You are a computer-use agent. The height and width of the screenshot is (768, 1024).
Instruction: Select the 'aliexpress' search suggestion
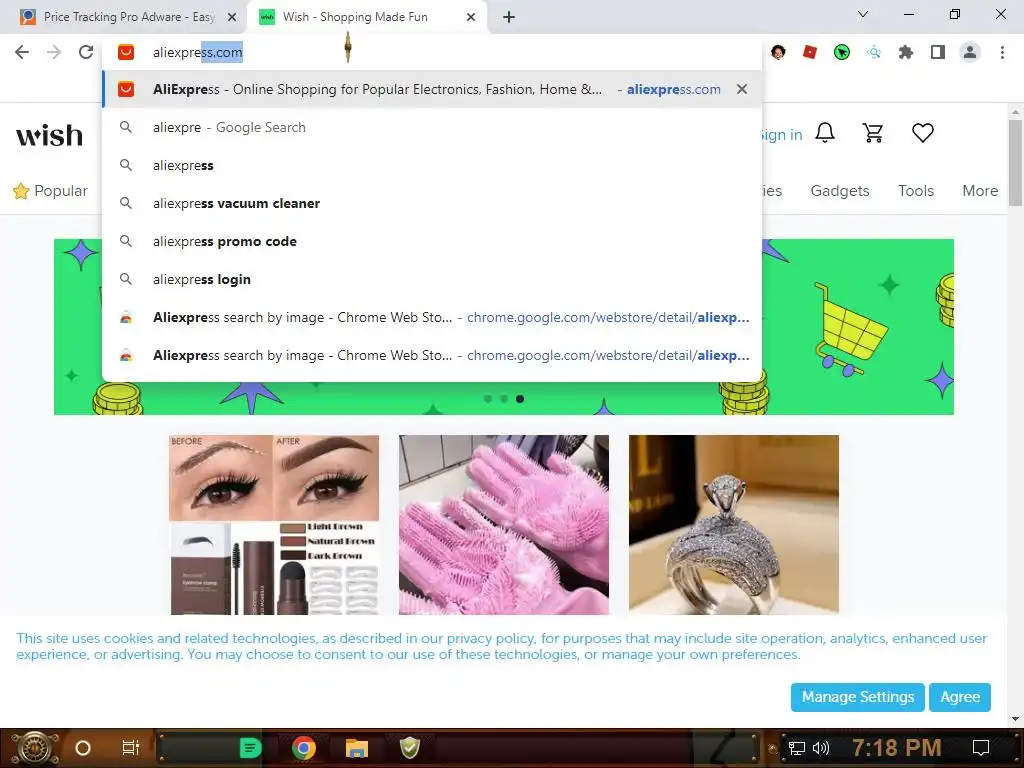coord(431,165)
